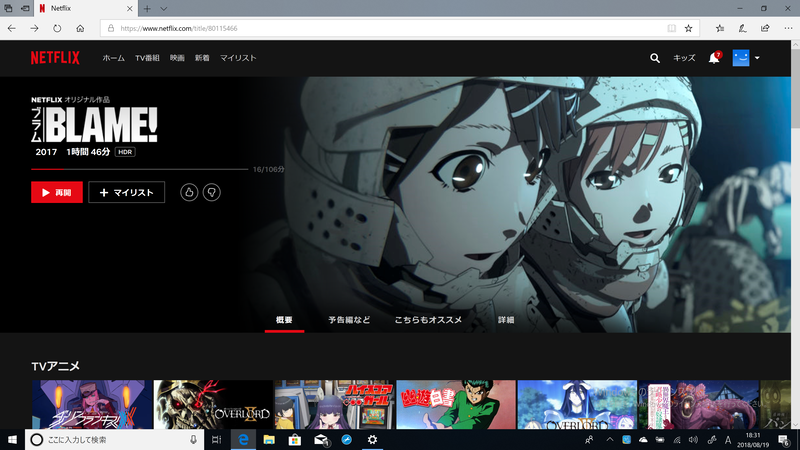This screenshot has height=450, width=800.
Task: Open the favorites hub
Action: click(719, 29)
